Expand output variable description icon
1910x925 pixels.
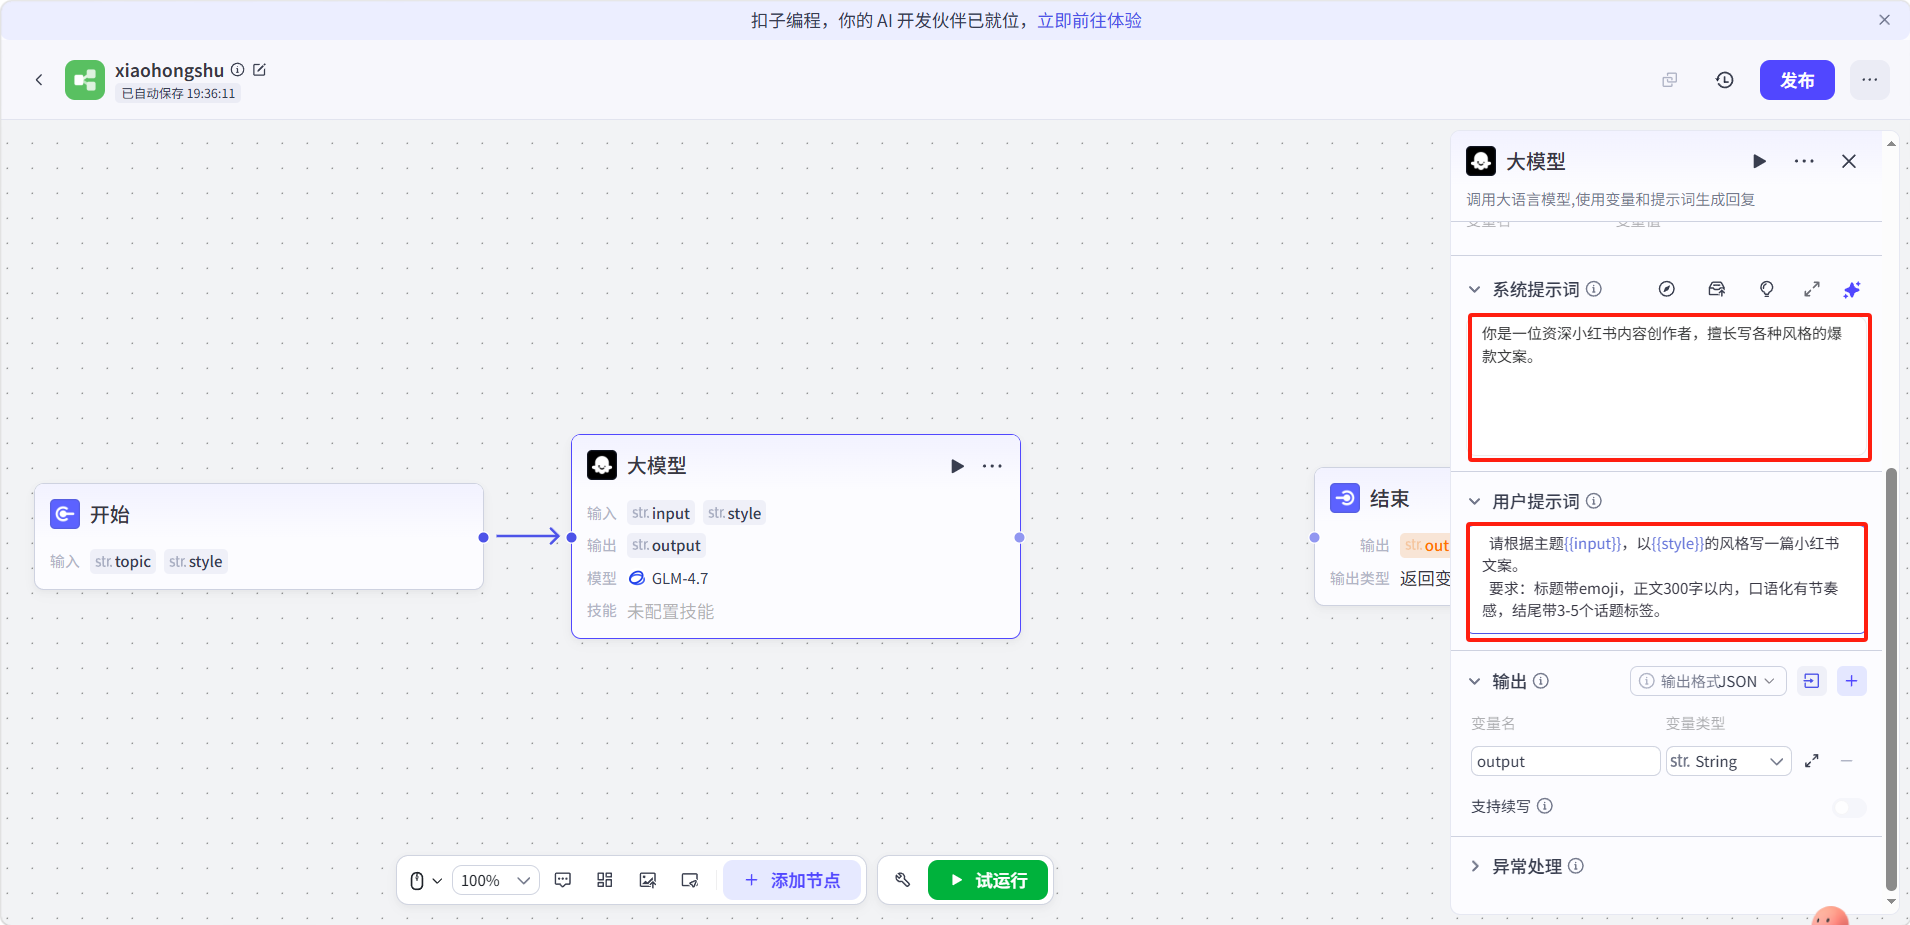coord(1811,761)
